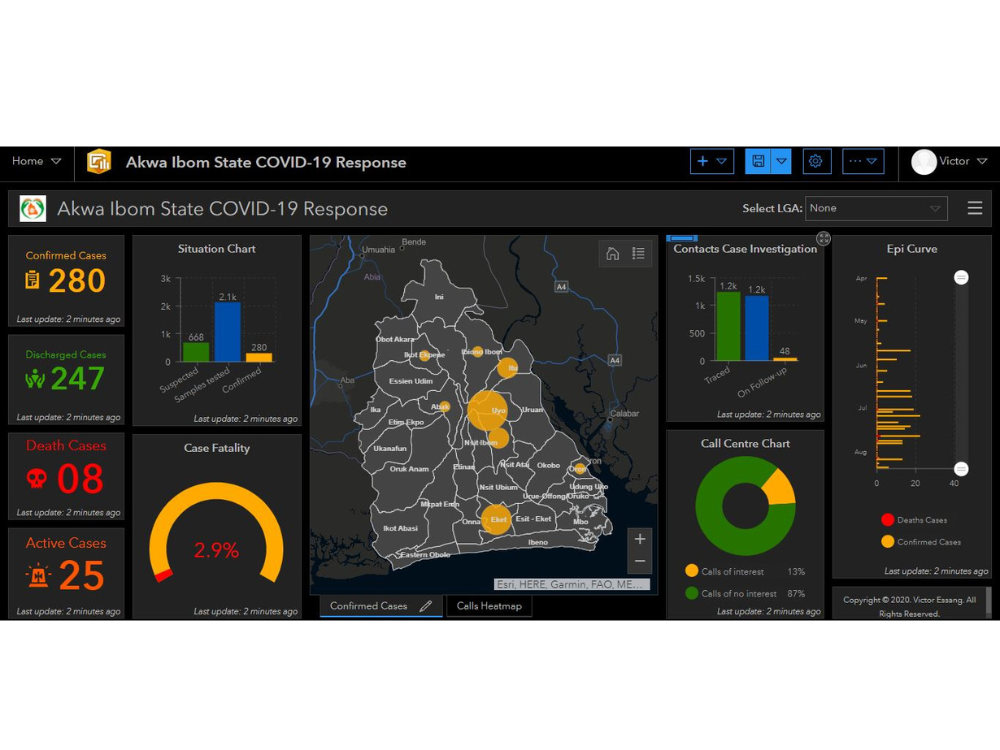Click the copyright panel scrollbar

(x=989, y=603)
